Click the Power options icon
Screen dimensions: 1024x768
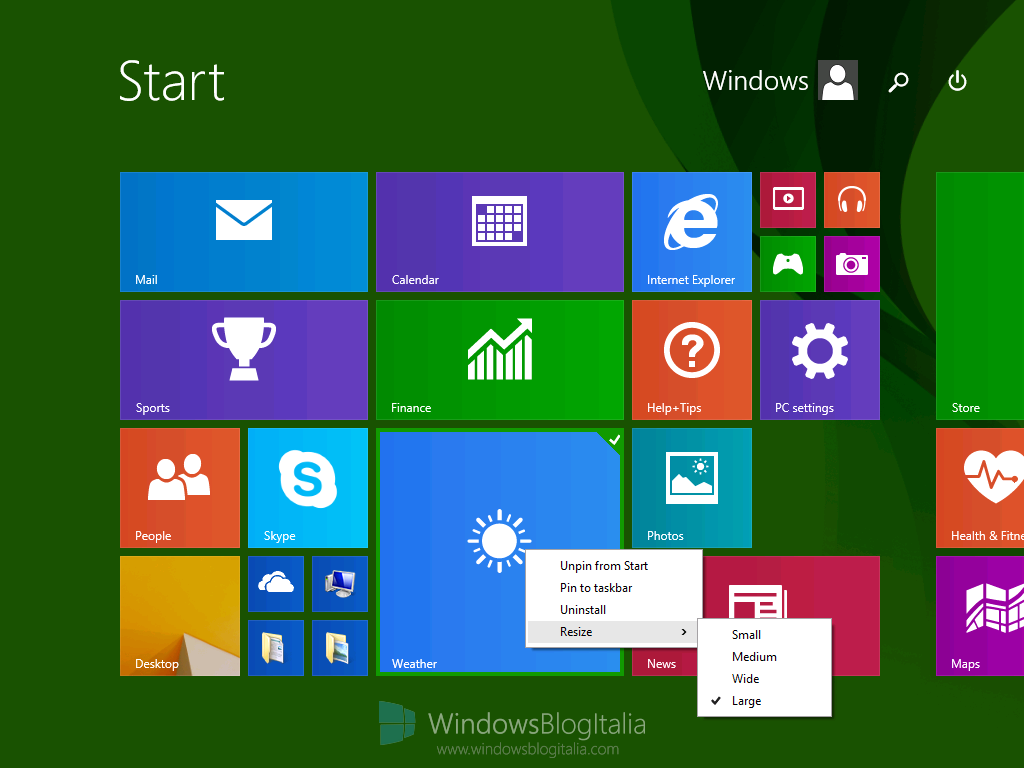coord(957,81)
